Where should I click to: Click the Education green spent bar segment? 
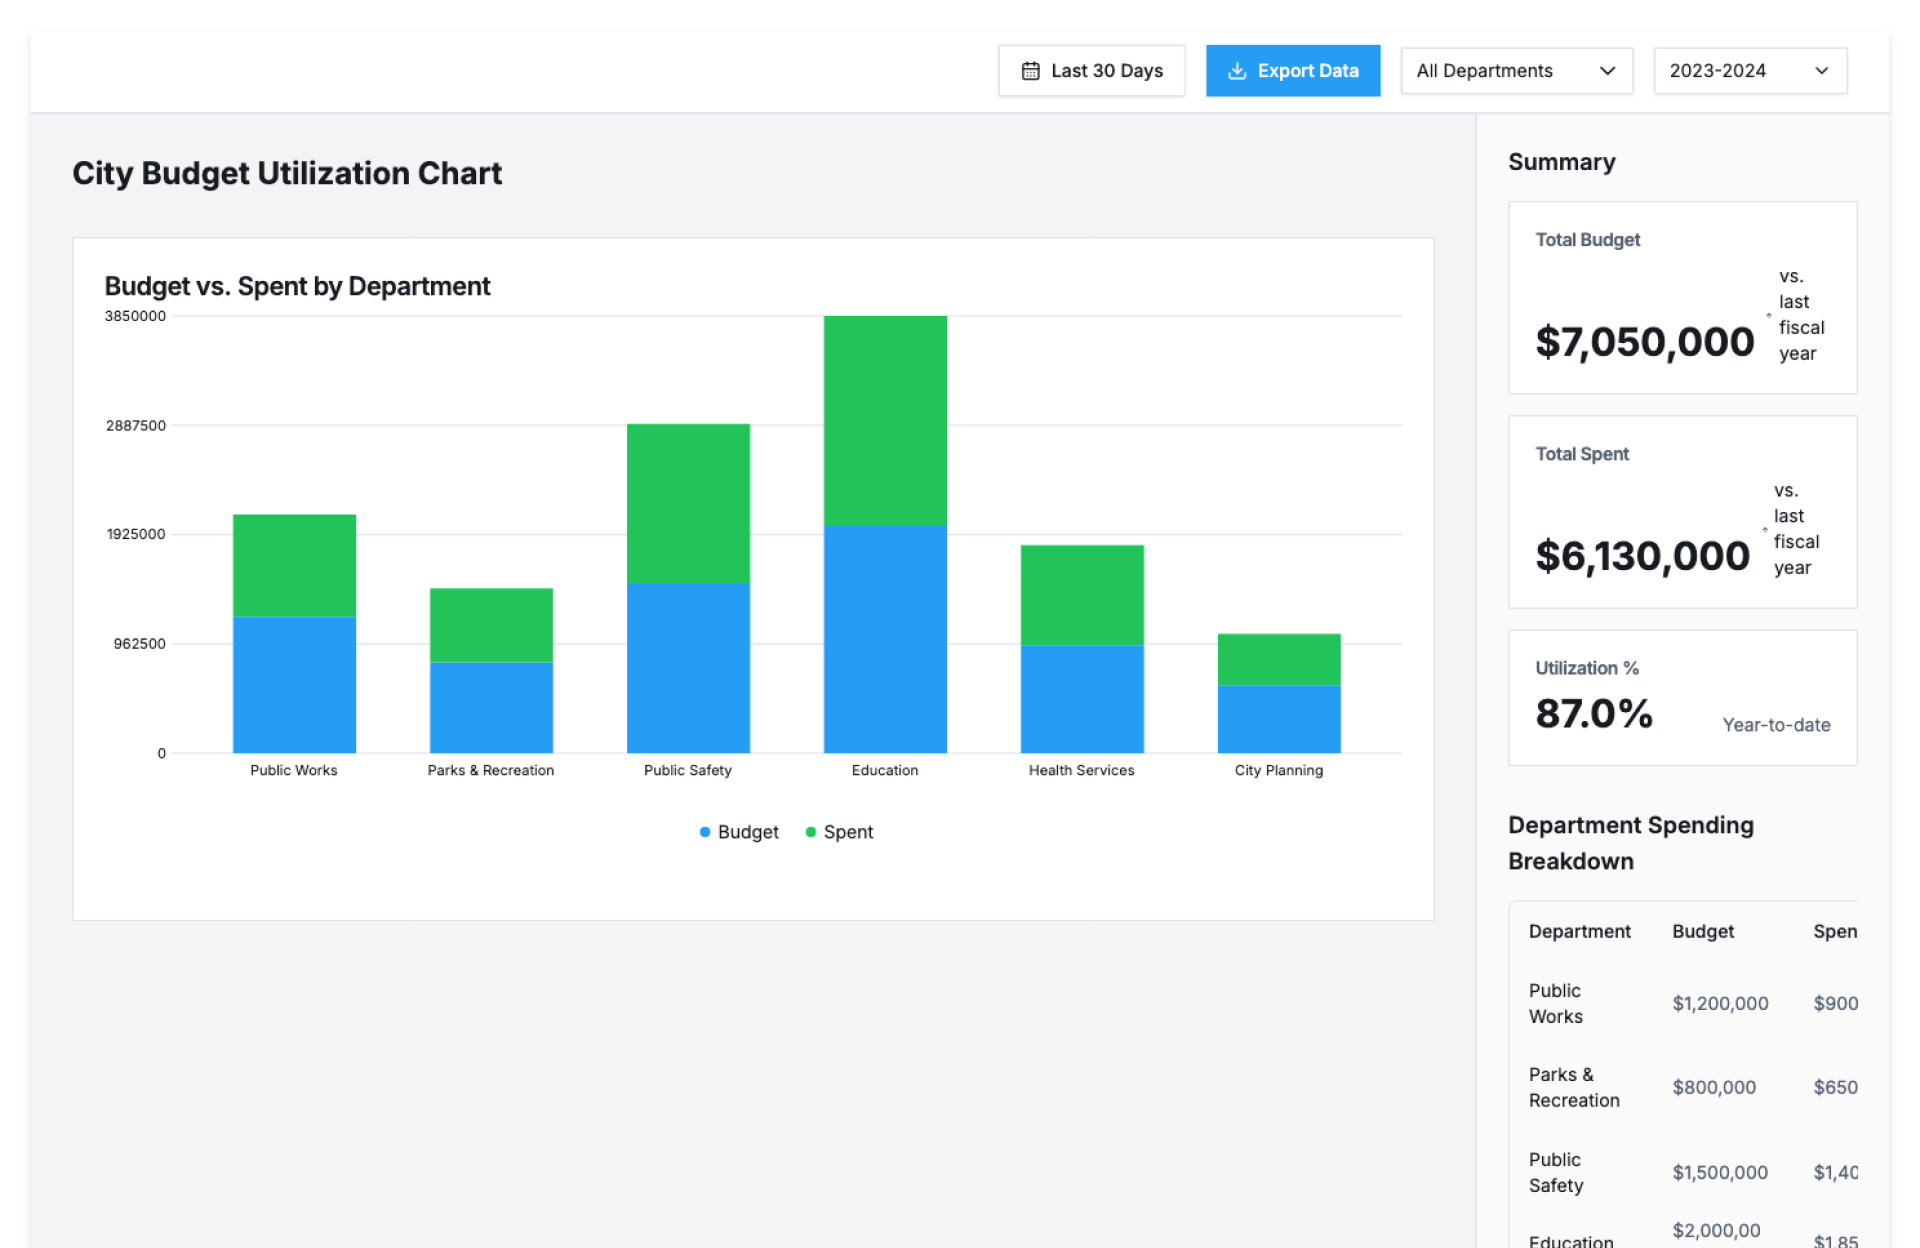[885, 420]
